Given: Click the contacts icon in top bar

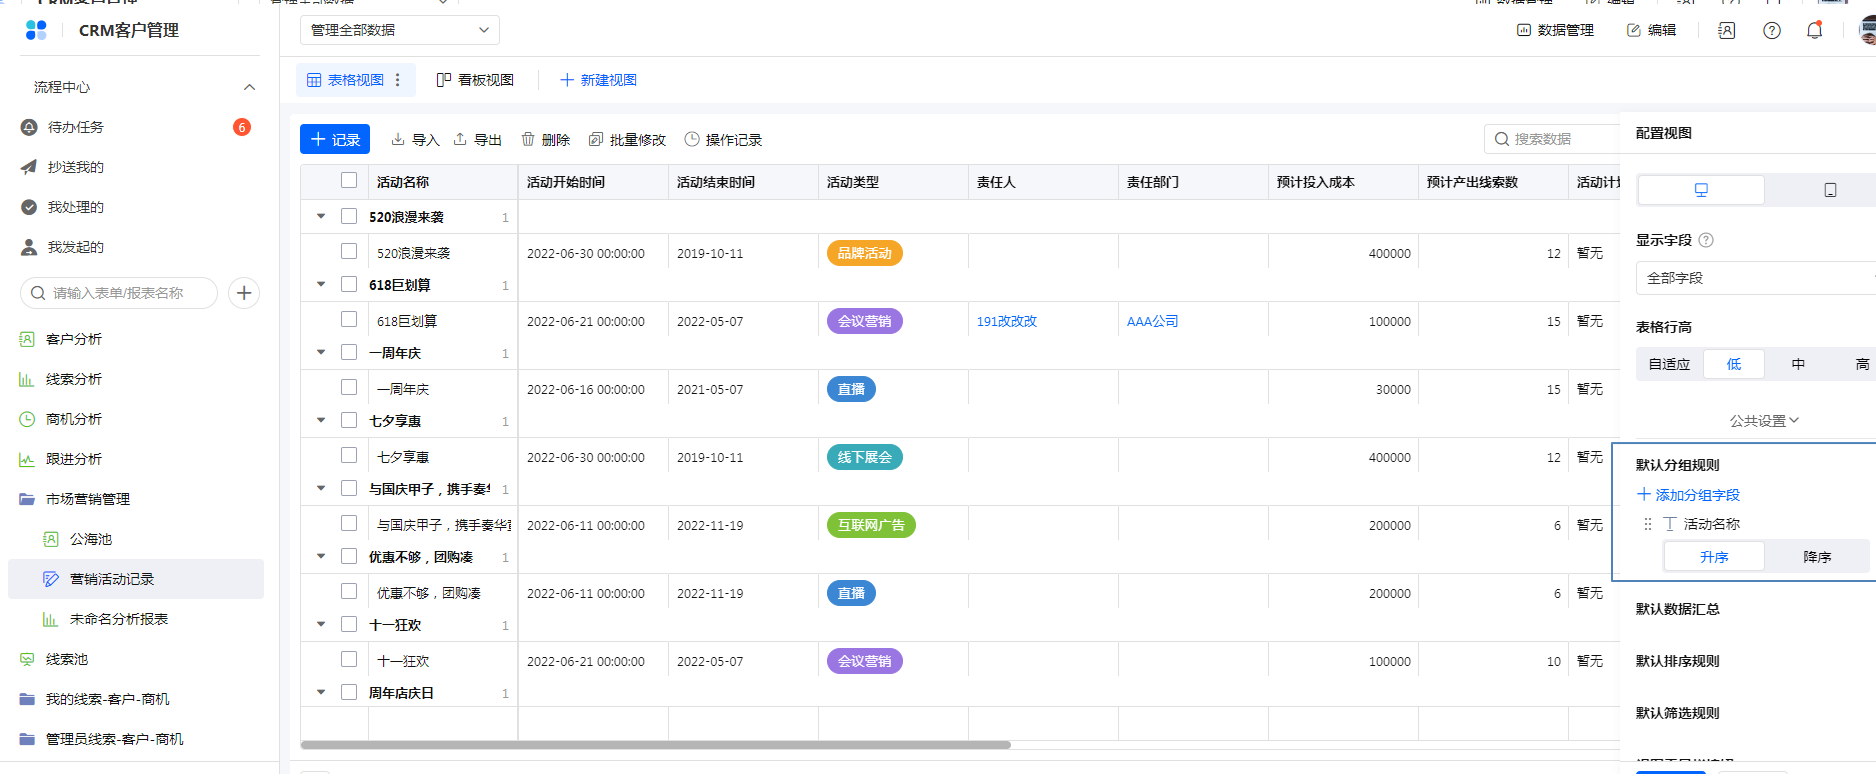Looking at the screenshot, I should (x=1726, y=30).
